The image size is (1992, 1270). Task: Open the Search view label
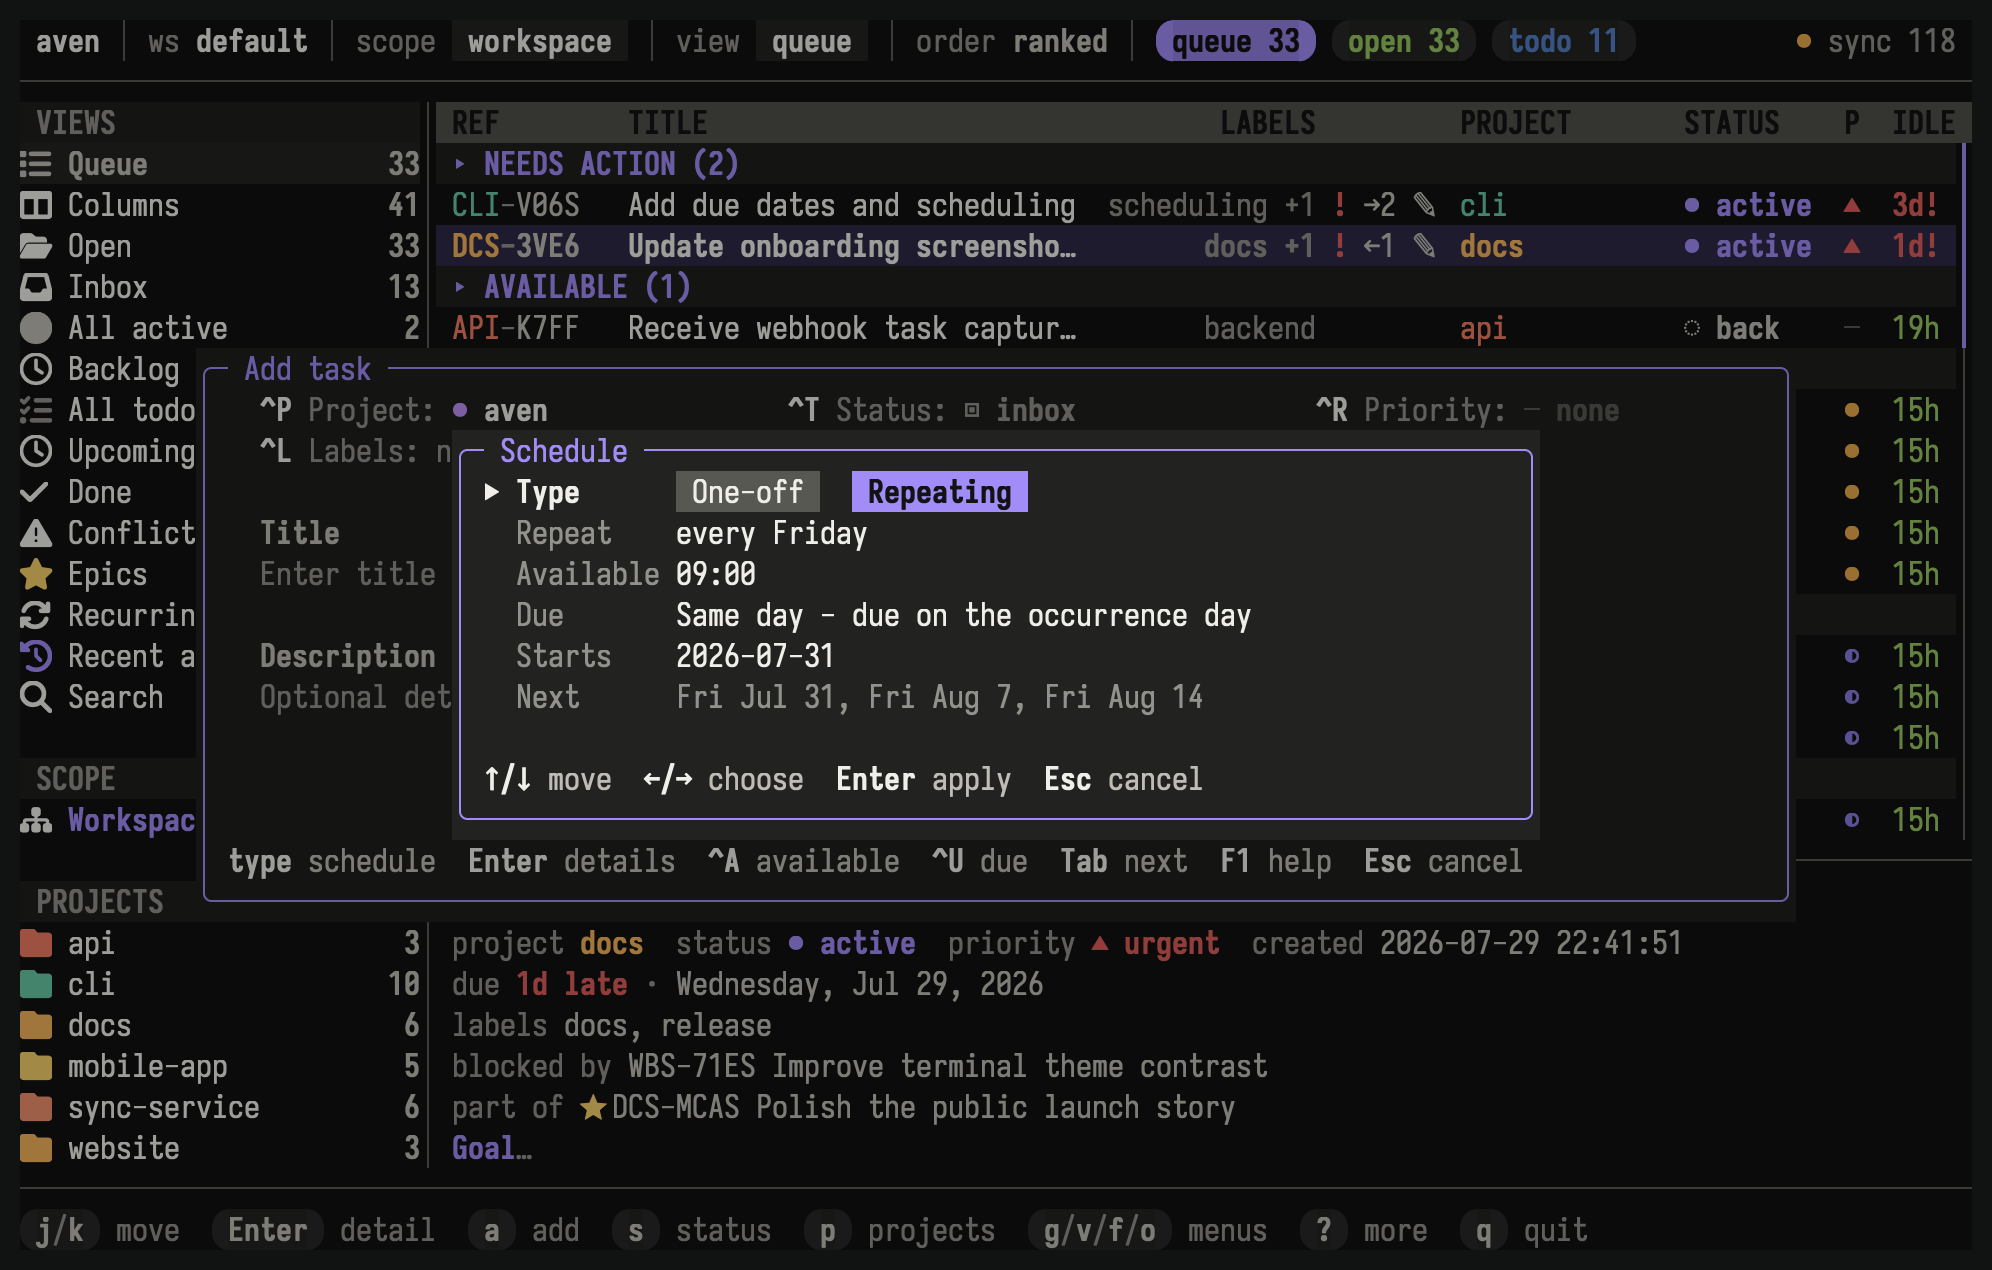(115, 697)
